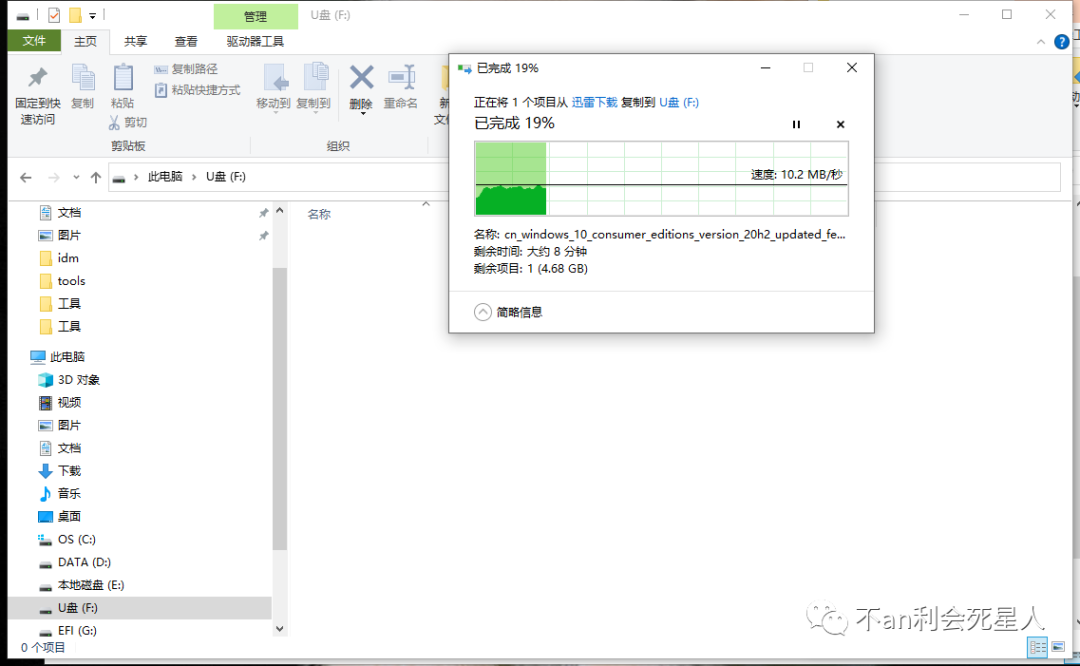Select 本地磁盘 (E:) drive
This screenshot has height=666, width=1080.
(x=91, y=585)
